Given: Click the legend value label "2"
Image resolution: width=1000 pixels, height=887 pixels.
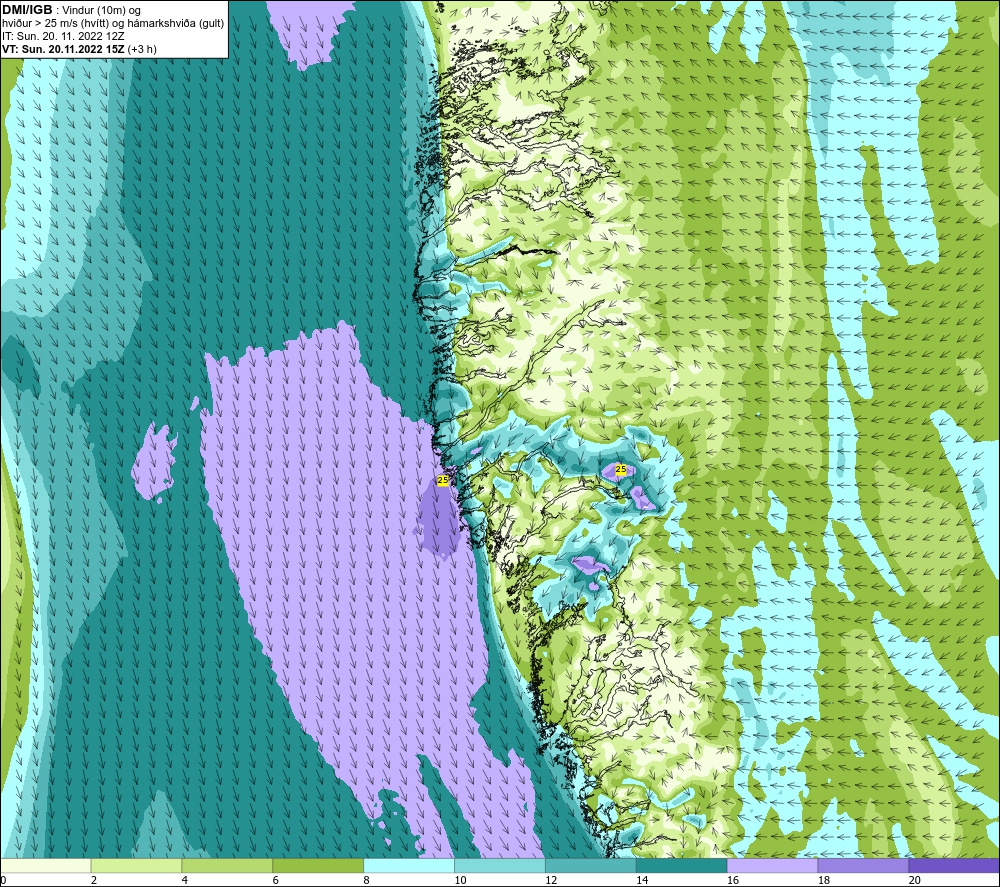Looking at the screenshot, I should point(94,880).
